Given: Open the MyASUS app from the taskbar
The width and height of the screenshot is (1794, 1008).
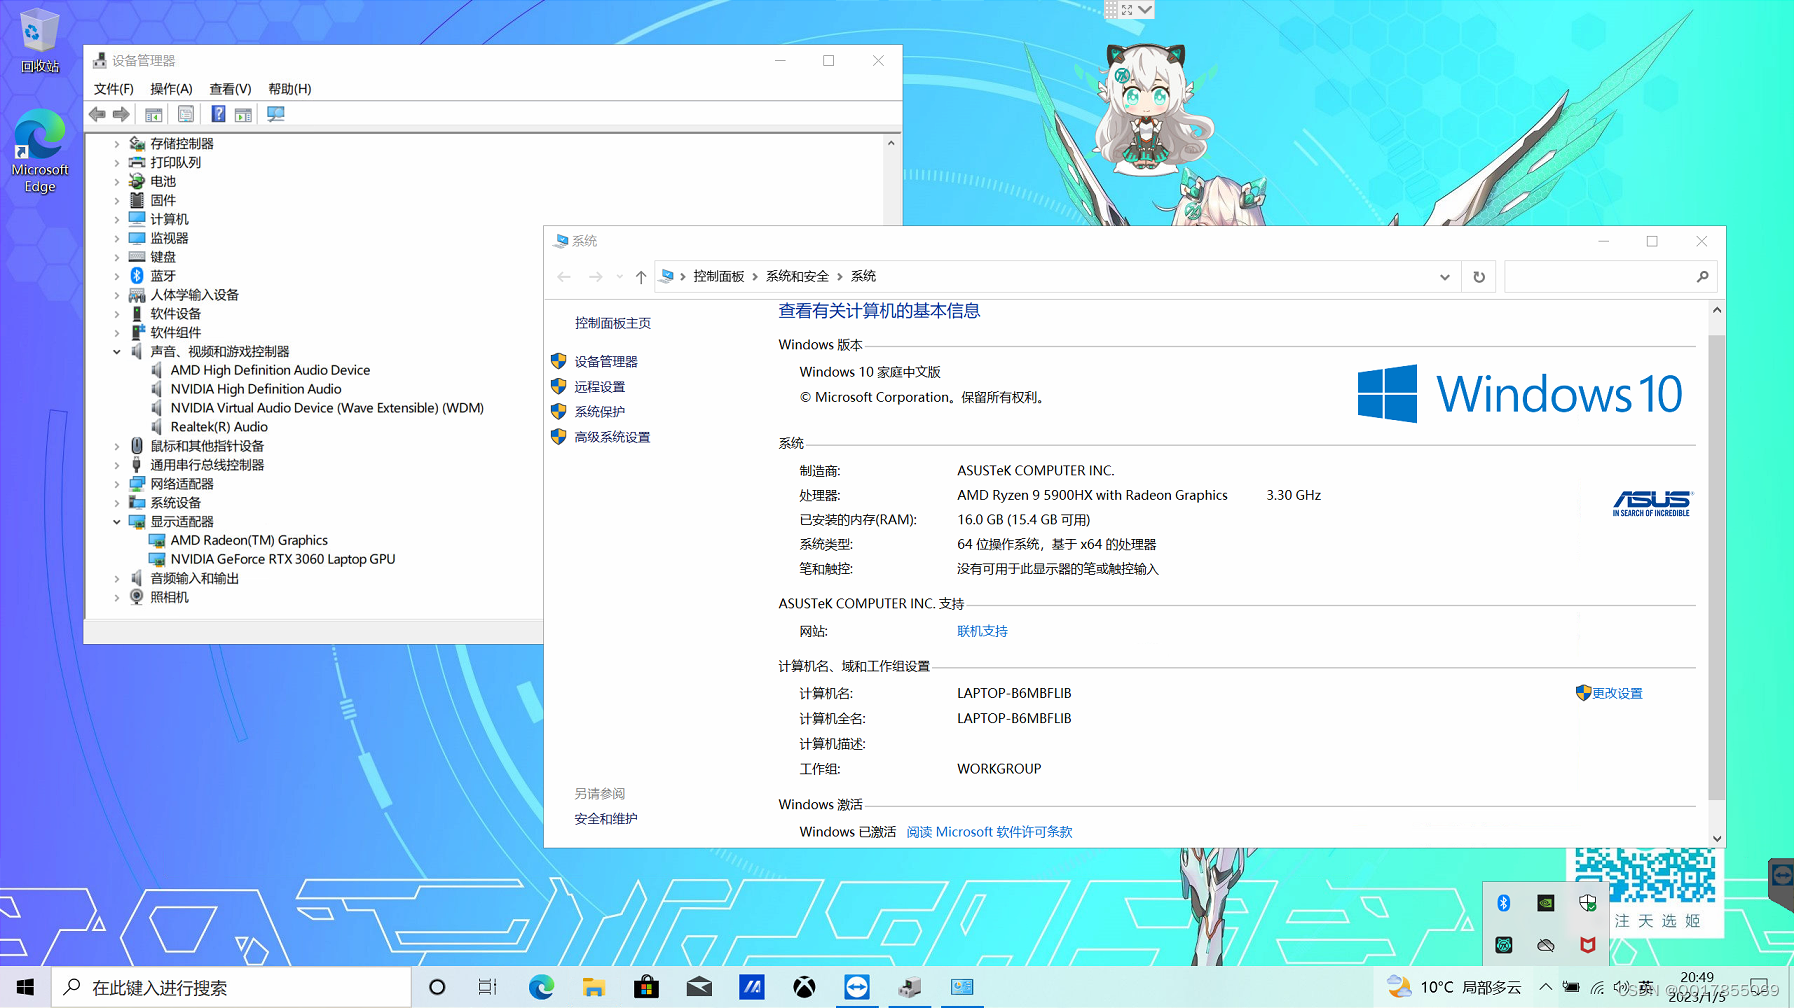Looking at the screenshot, I should tap(752, 987).
